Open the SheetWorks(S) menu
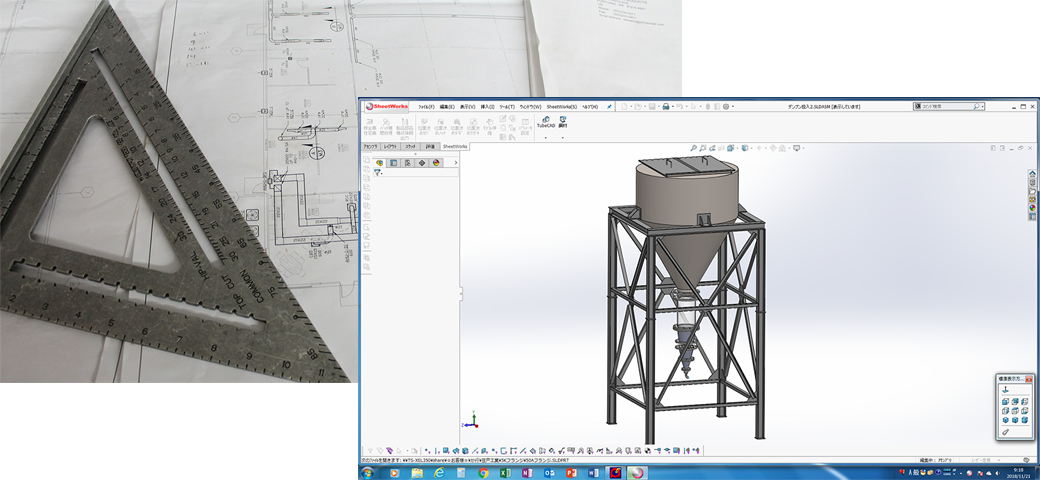Viewport: 1040px width, 480px height. [563, 106]
